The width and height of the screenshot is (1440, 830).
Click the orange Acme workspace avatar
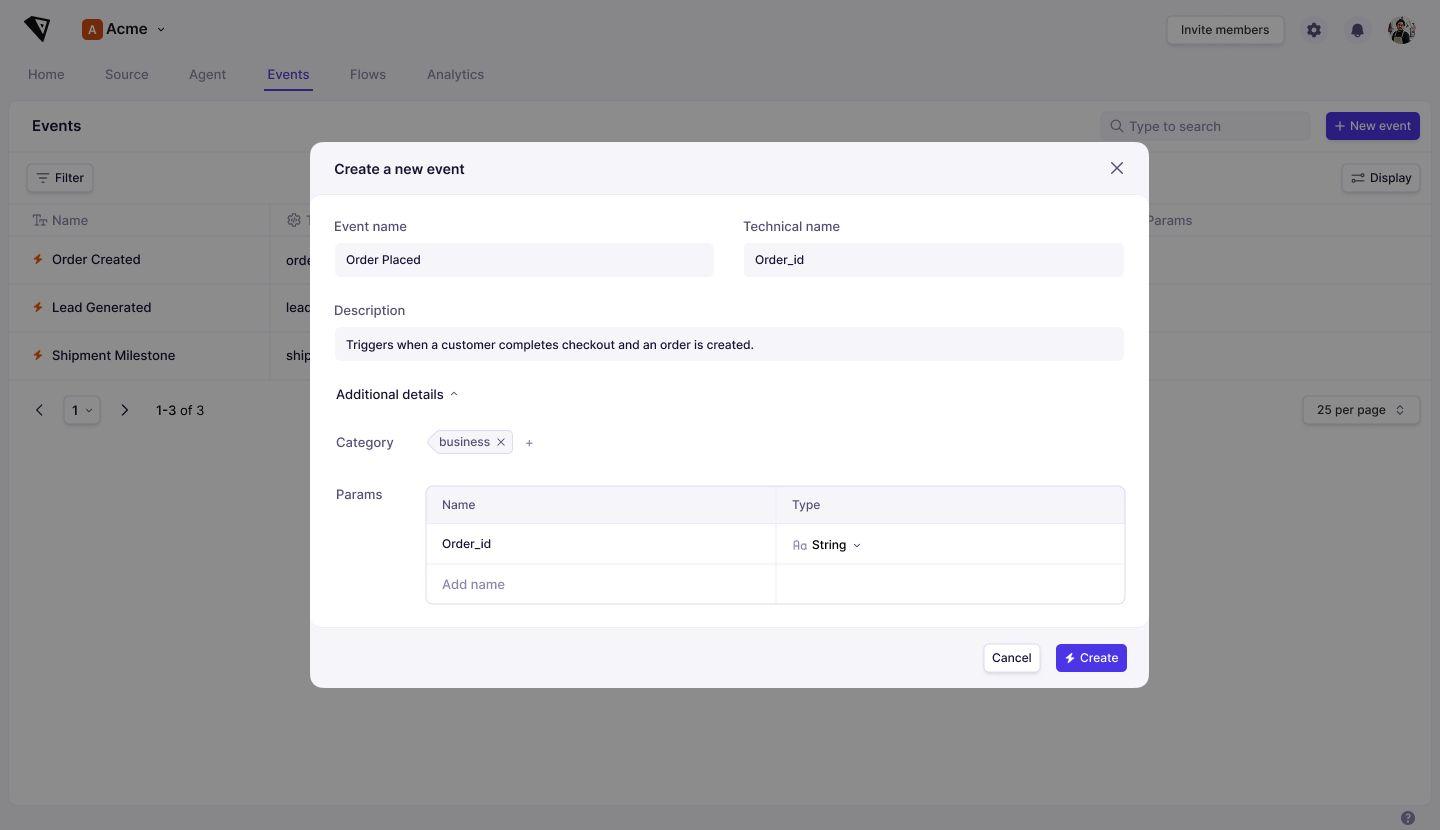point(92,29)
